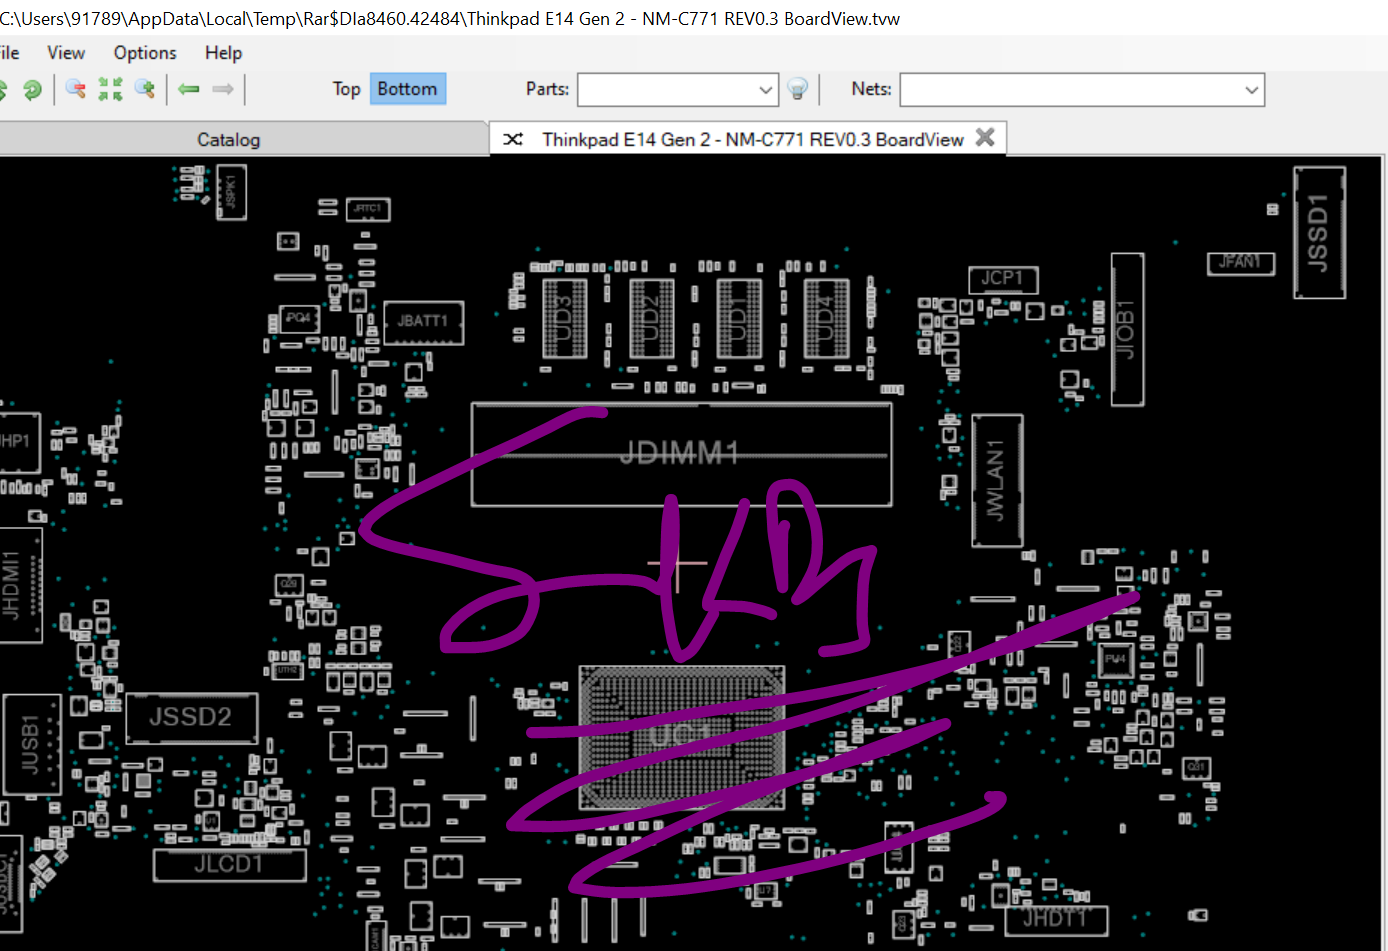This screenshot has width=1388, height=951.
Task: Select the Thinkpad E14 Gen 2 BoardView tab
Action: (x=748, y=139)
